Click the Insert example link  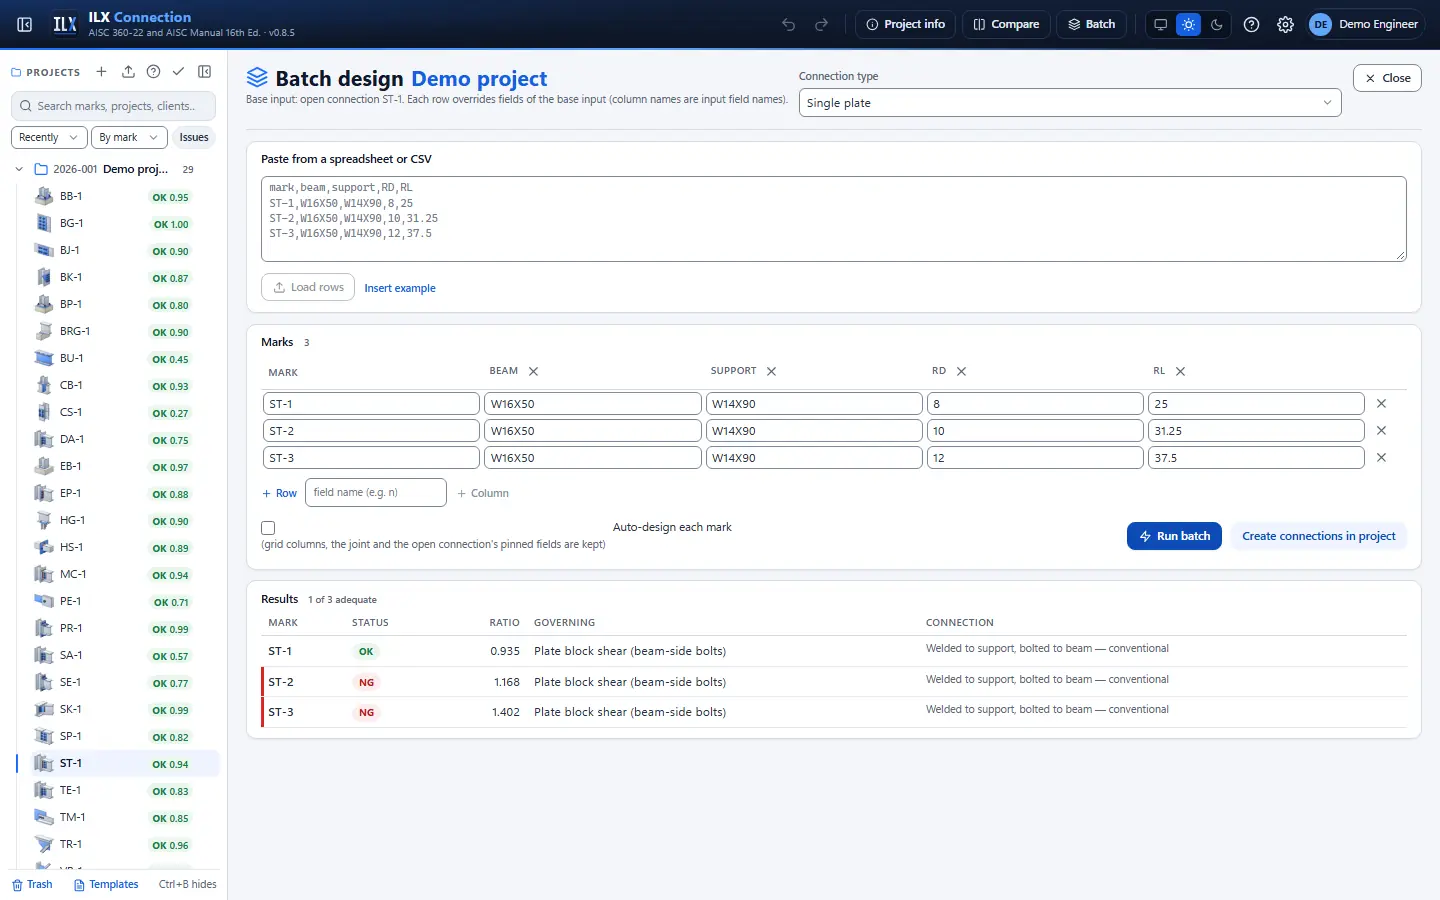[400, 288]
